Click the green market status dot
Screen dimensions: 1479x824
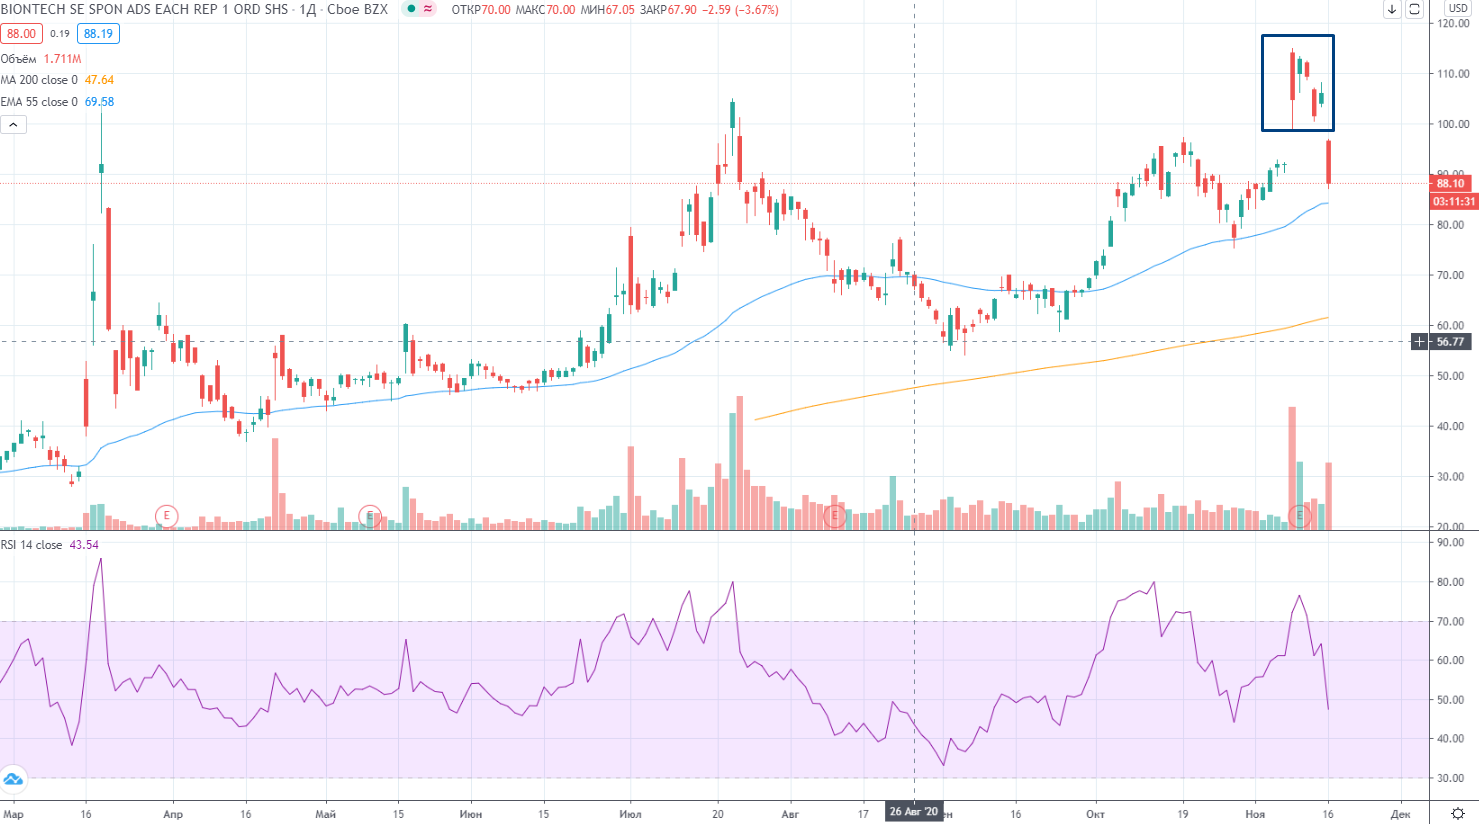coord(411,9)
